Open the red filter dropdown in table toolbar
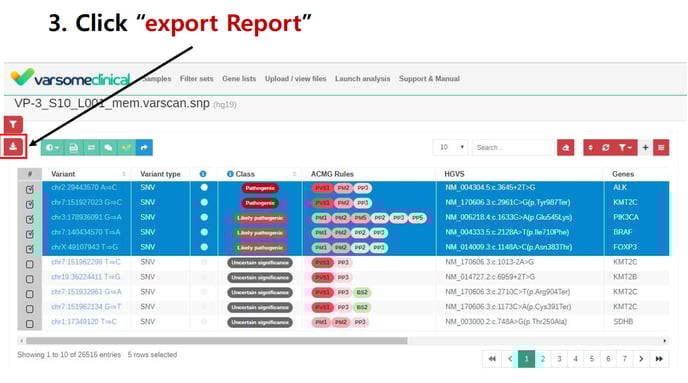688x383 pixels. [x=625, y=147]
